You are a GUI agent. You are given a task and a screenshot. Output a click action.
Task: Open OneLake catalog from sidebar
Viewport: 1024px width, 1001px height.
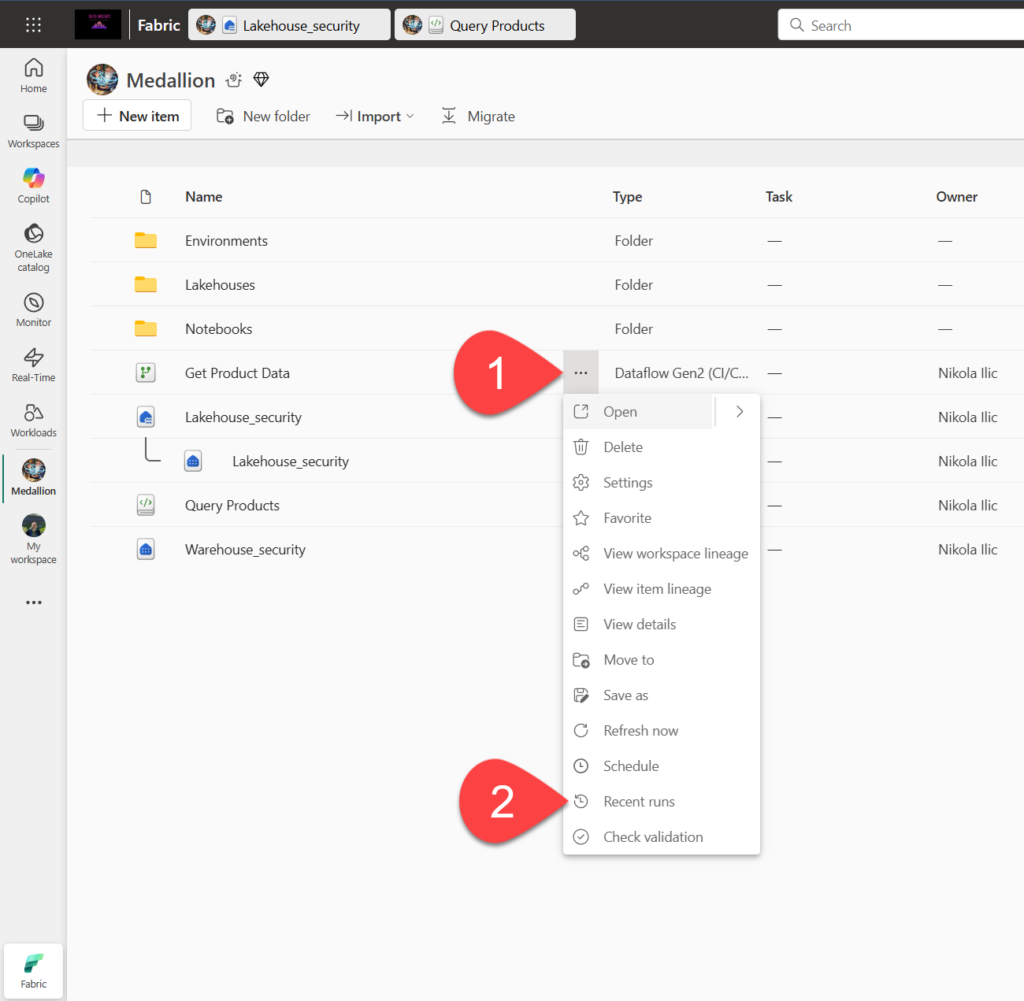(34, 246)
